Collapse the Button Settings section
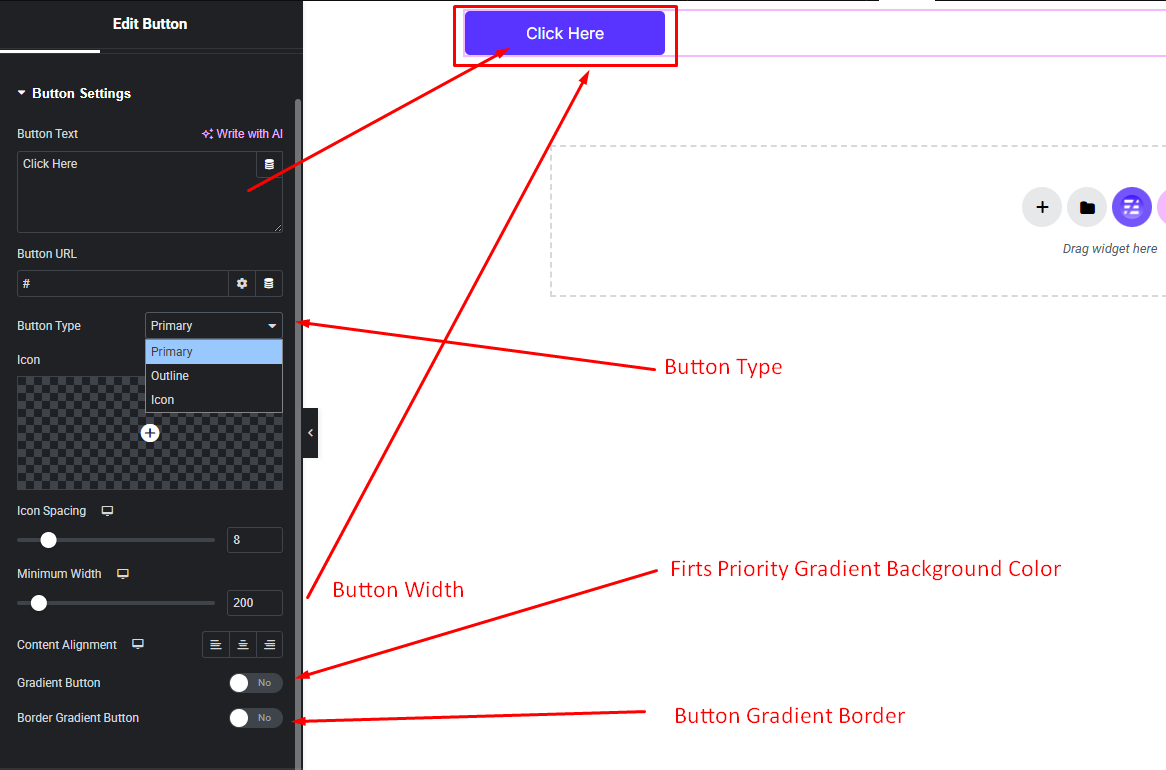 coord(74,93)
